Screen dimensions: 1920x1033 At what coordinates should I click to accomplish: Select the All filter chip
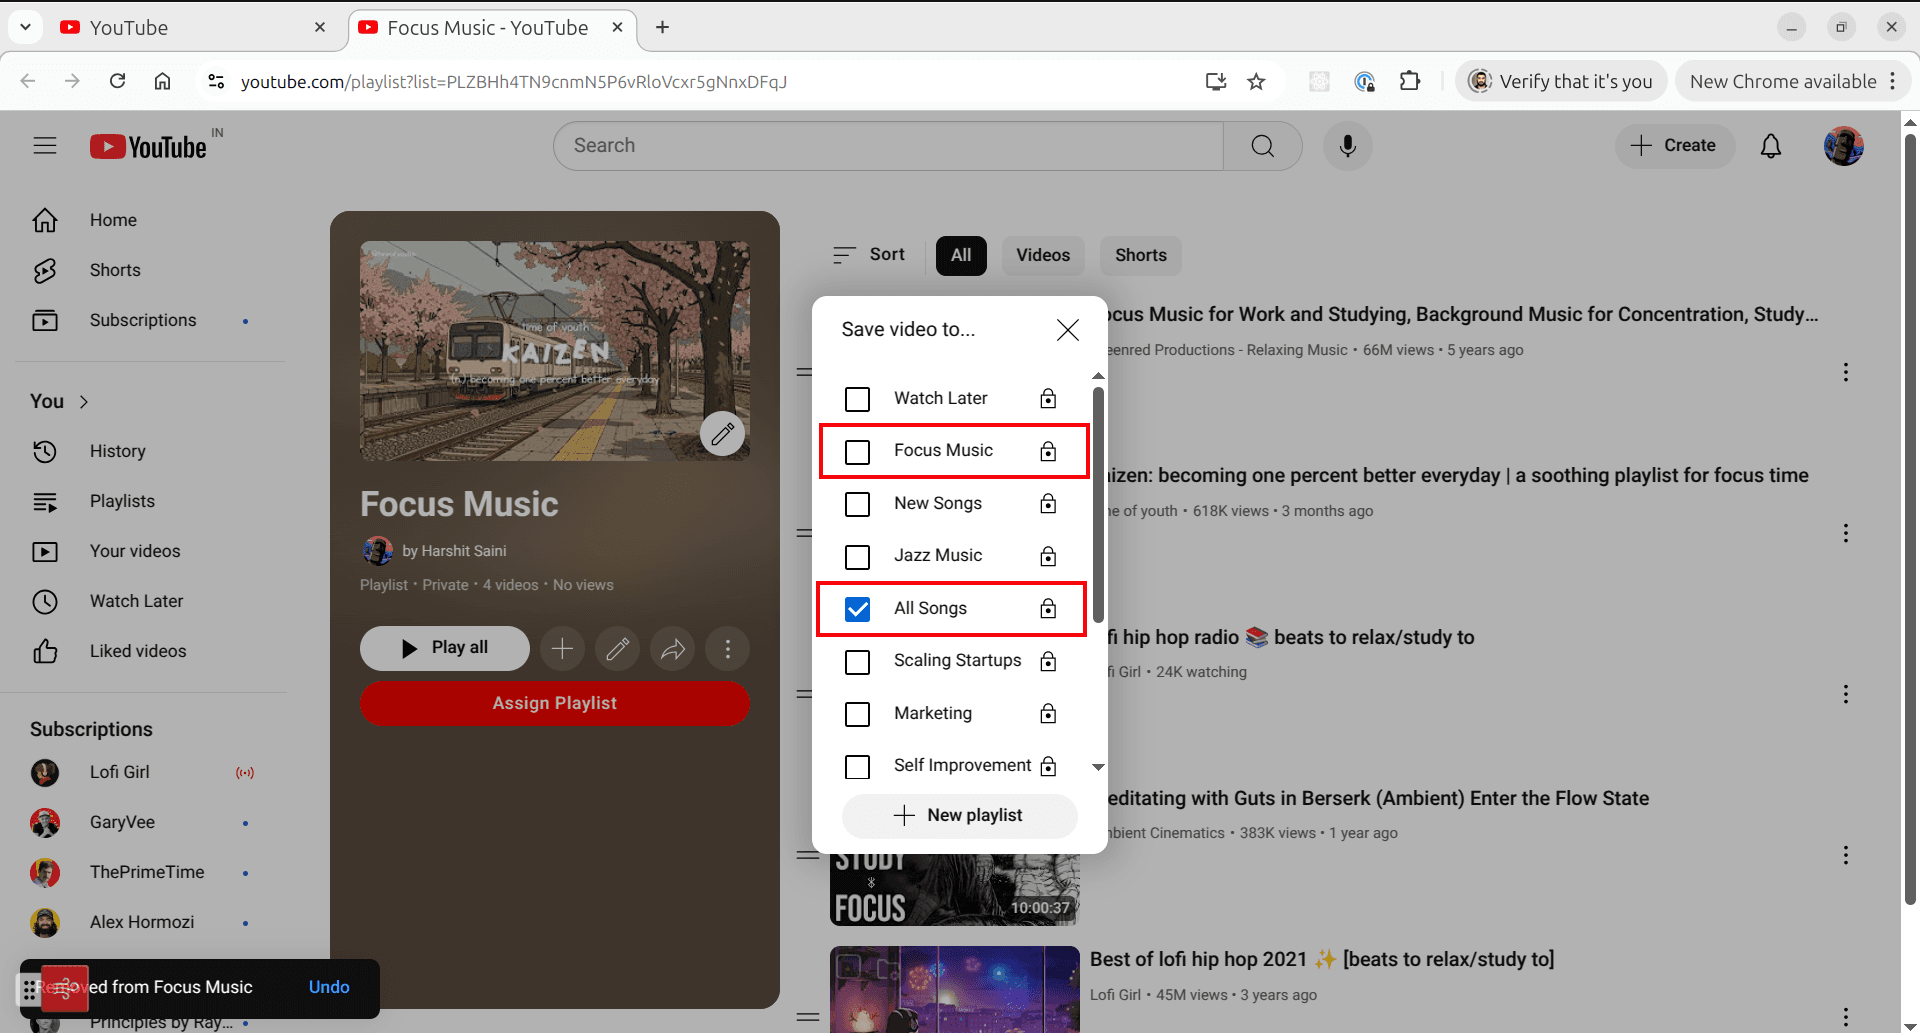961,256
